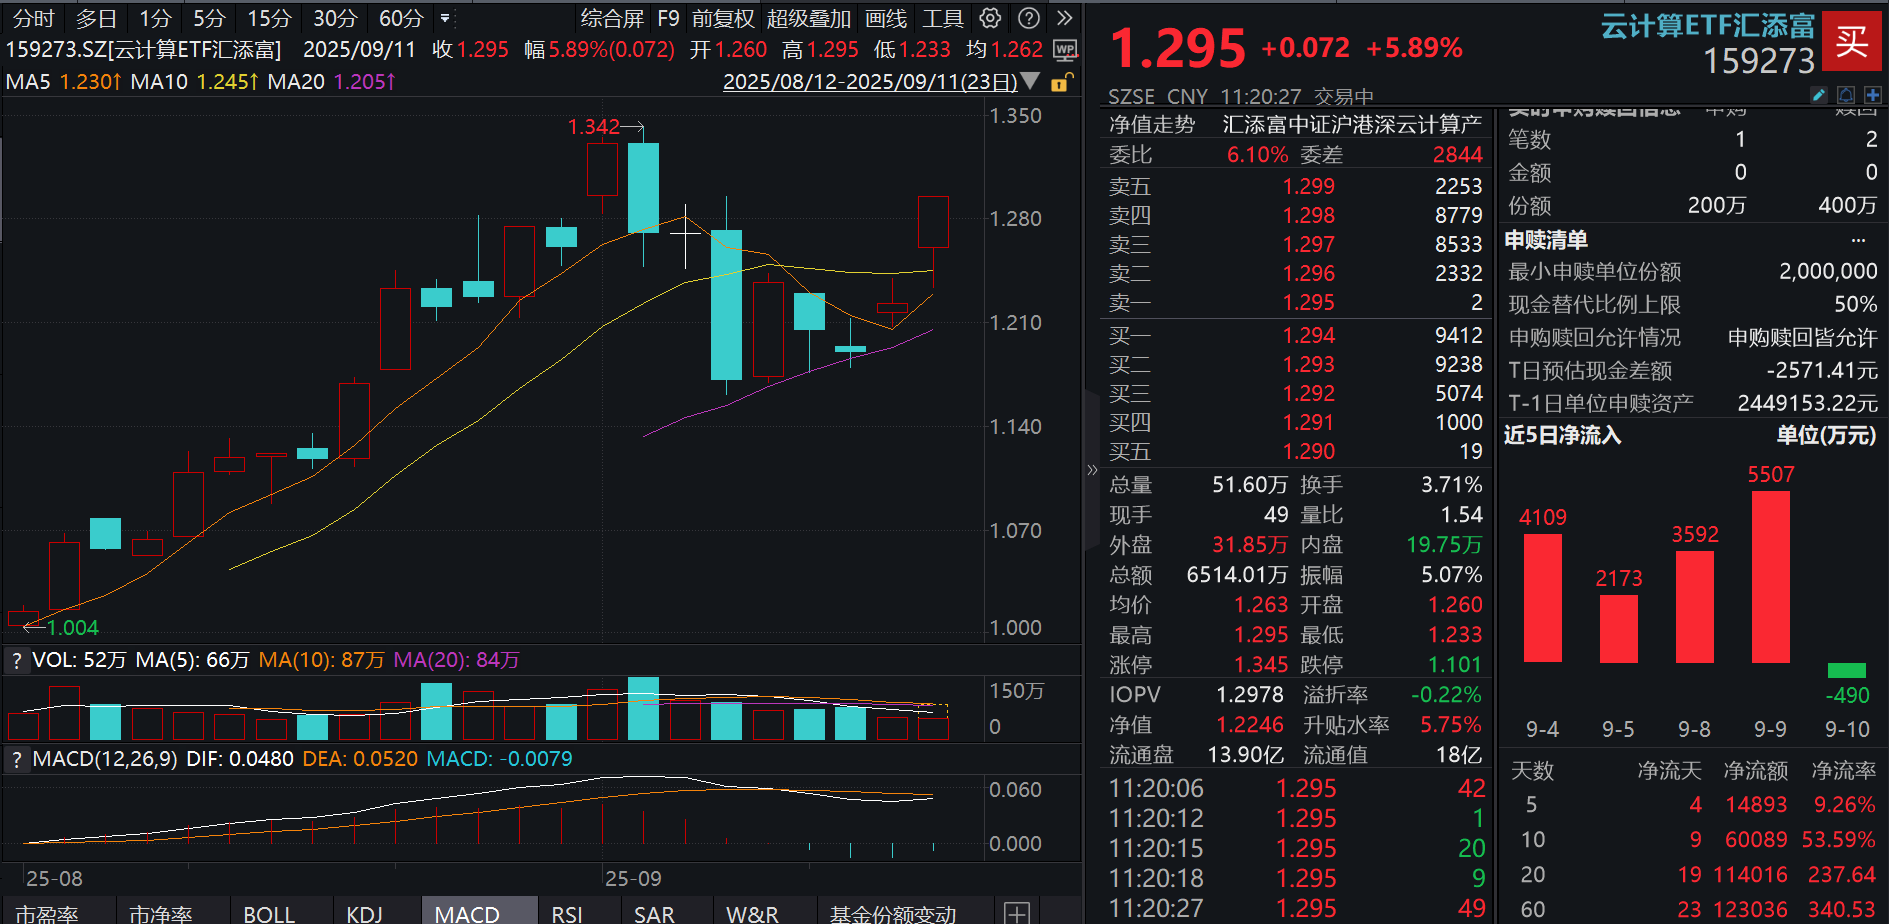Viewport: 1889px width, 924px height.
Task: Click the VOL question mark help icon
Action: pos(16,660)
